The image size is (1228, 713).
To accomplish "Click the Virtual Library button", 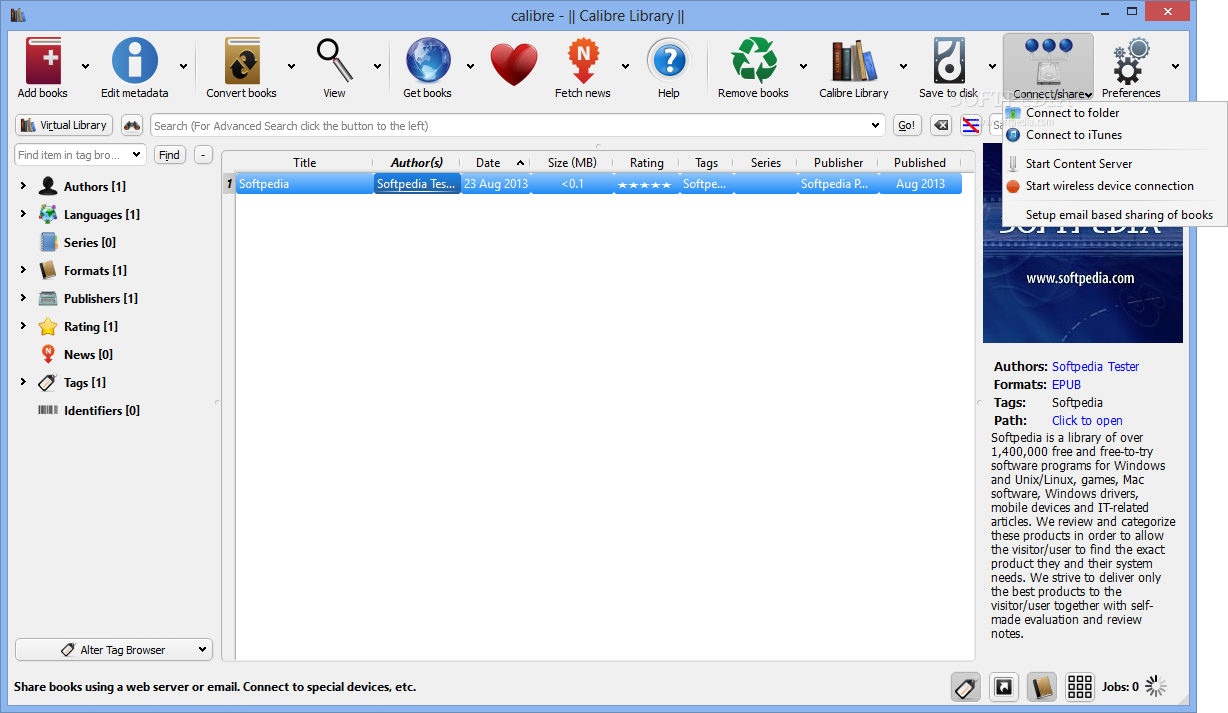I will coord(64,125).
